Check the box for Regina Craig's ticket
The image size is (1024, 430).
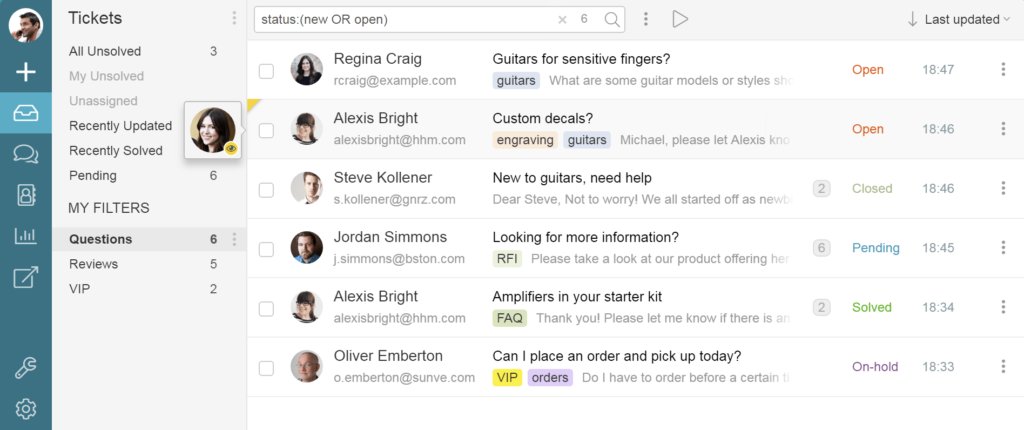tap(266, 71)
